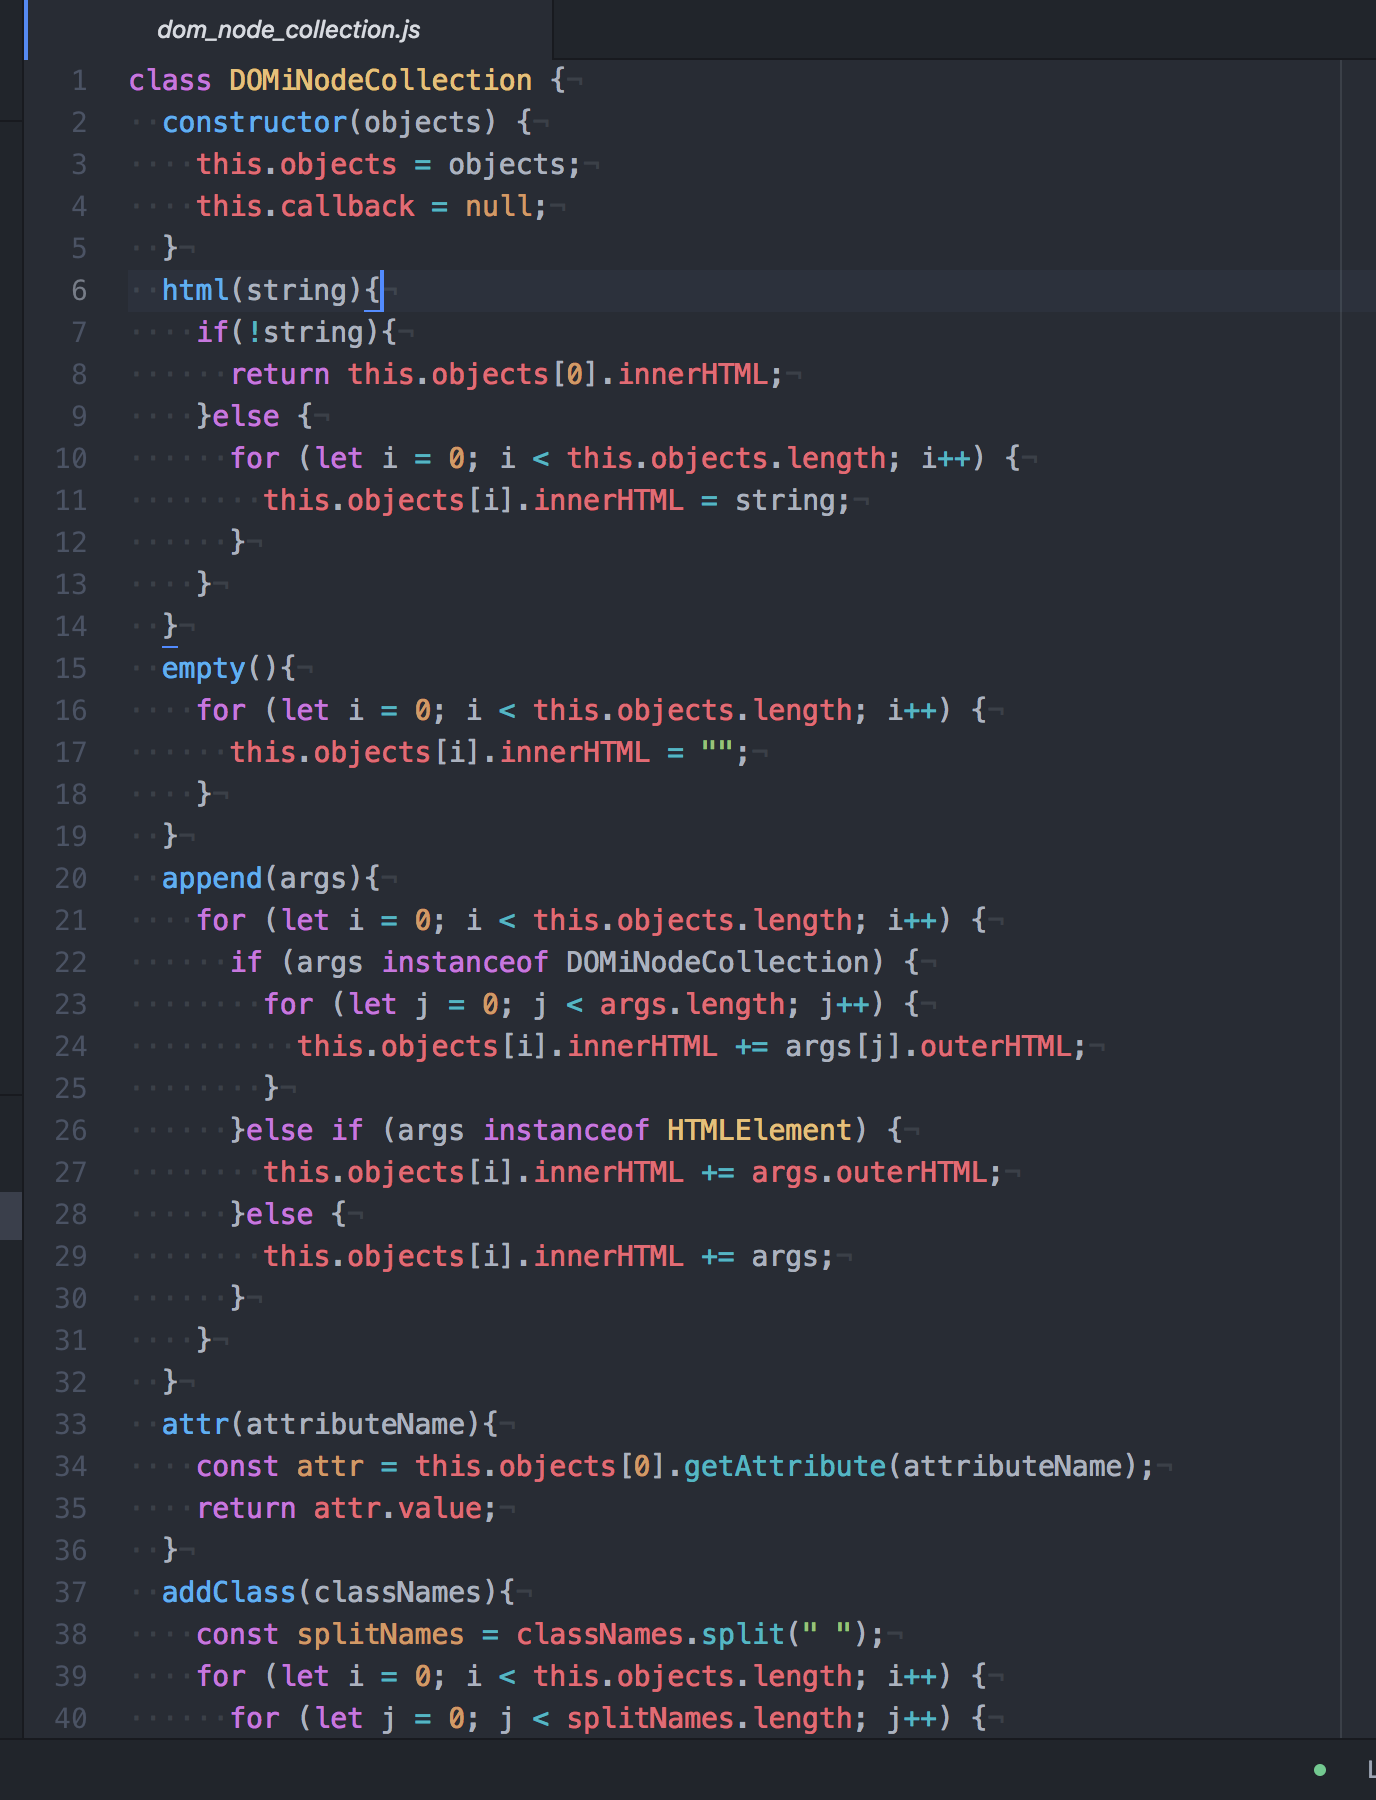Click '}else {' on line 9
The height and width of the screenshot is (1800, 1376).
(x=254, y=416)
